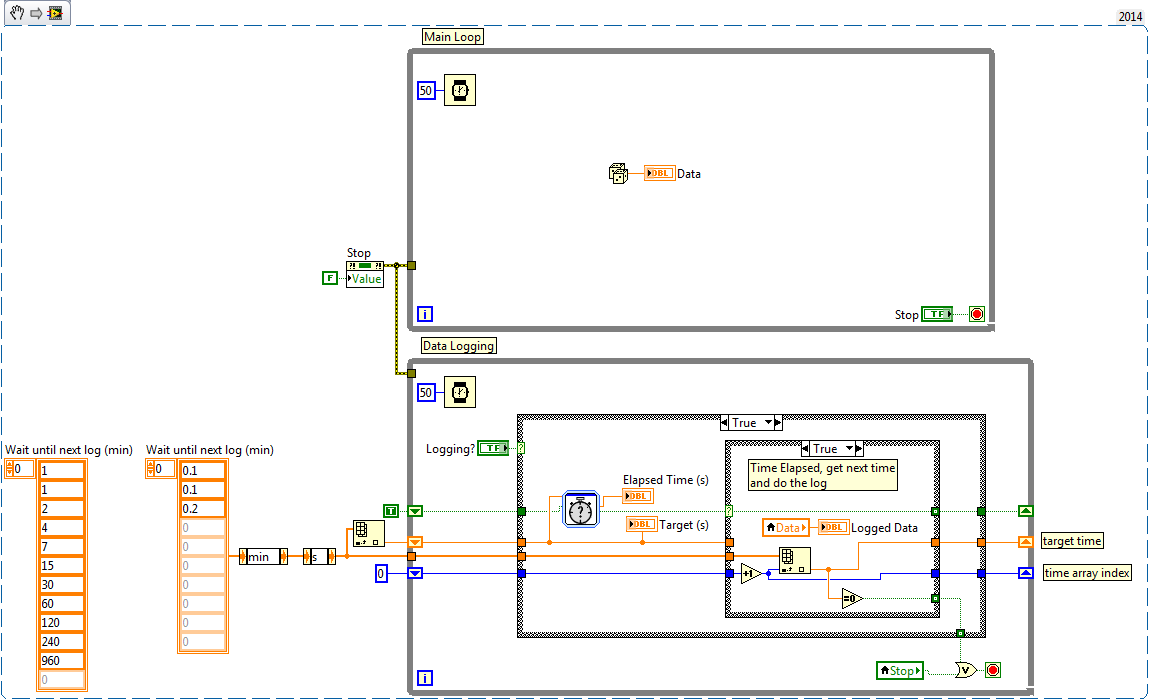The height and width of the screenshot is (700, 1149).
Task: Click the Elapsed Time (s) DBL indicator
Action: (638, 496)
